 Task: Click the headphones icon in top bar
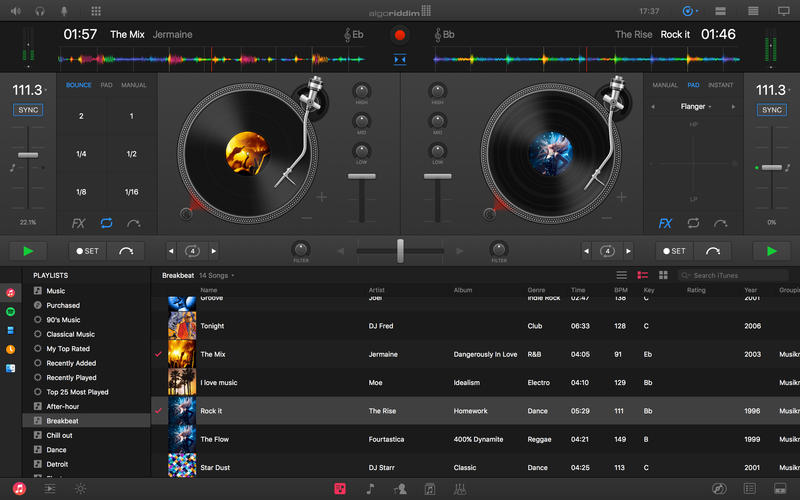coord(40,11)
